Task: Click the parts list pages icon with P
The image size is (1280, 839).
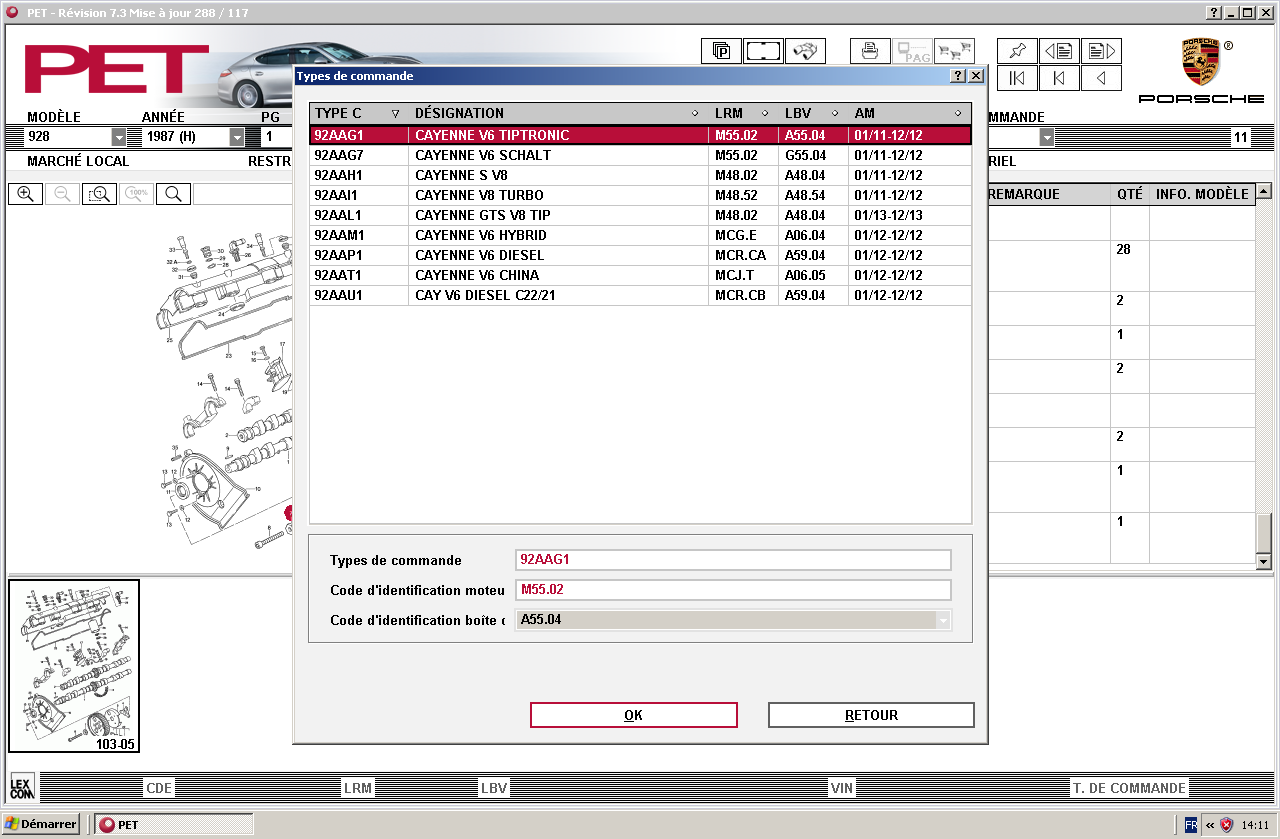Action: [x=721, y=50]
